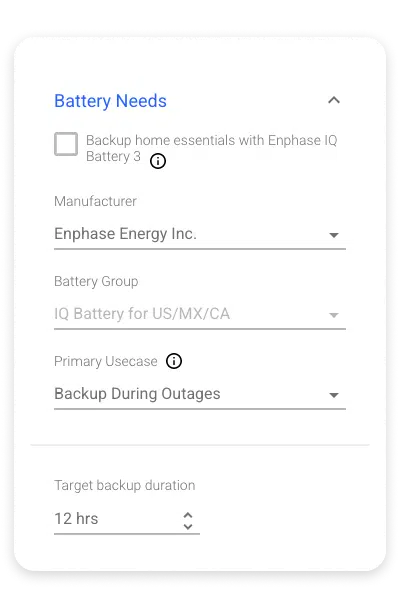Click the Battery Needs heading
Screen dimensions: 400x608
(110, 101)
